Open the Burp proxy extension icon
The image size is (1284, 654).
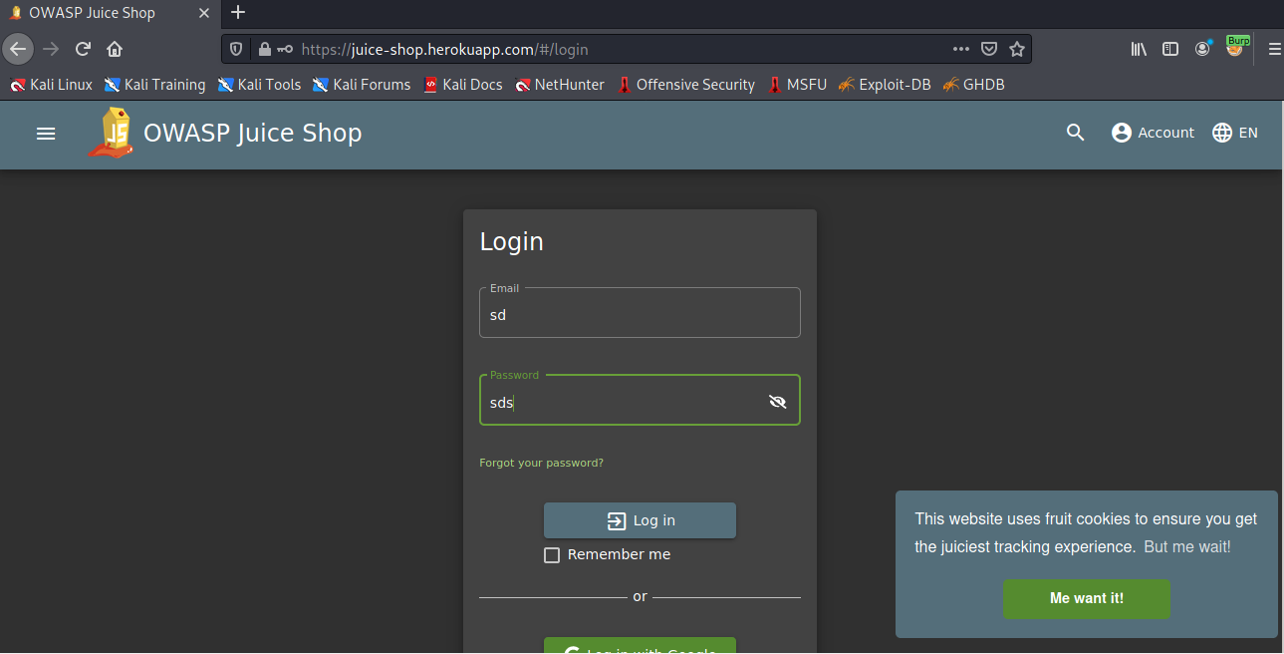coord(1237,47)
